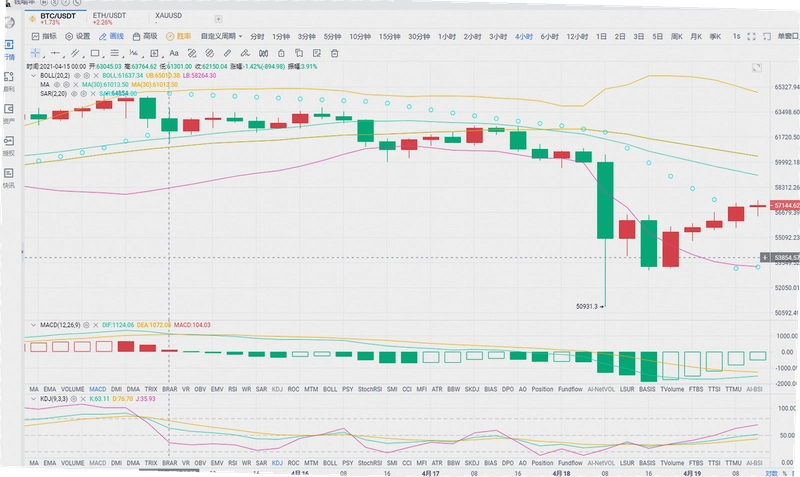
Task: Select the rectangle shape drawing tool
Action: [x=95, y=53]
